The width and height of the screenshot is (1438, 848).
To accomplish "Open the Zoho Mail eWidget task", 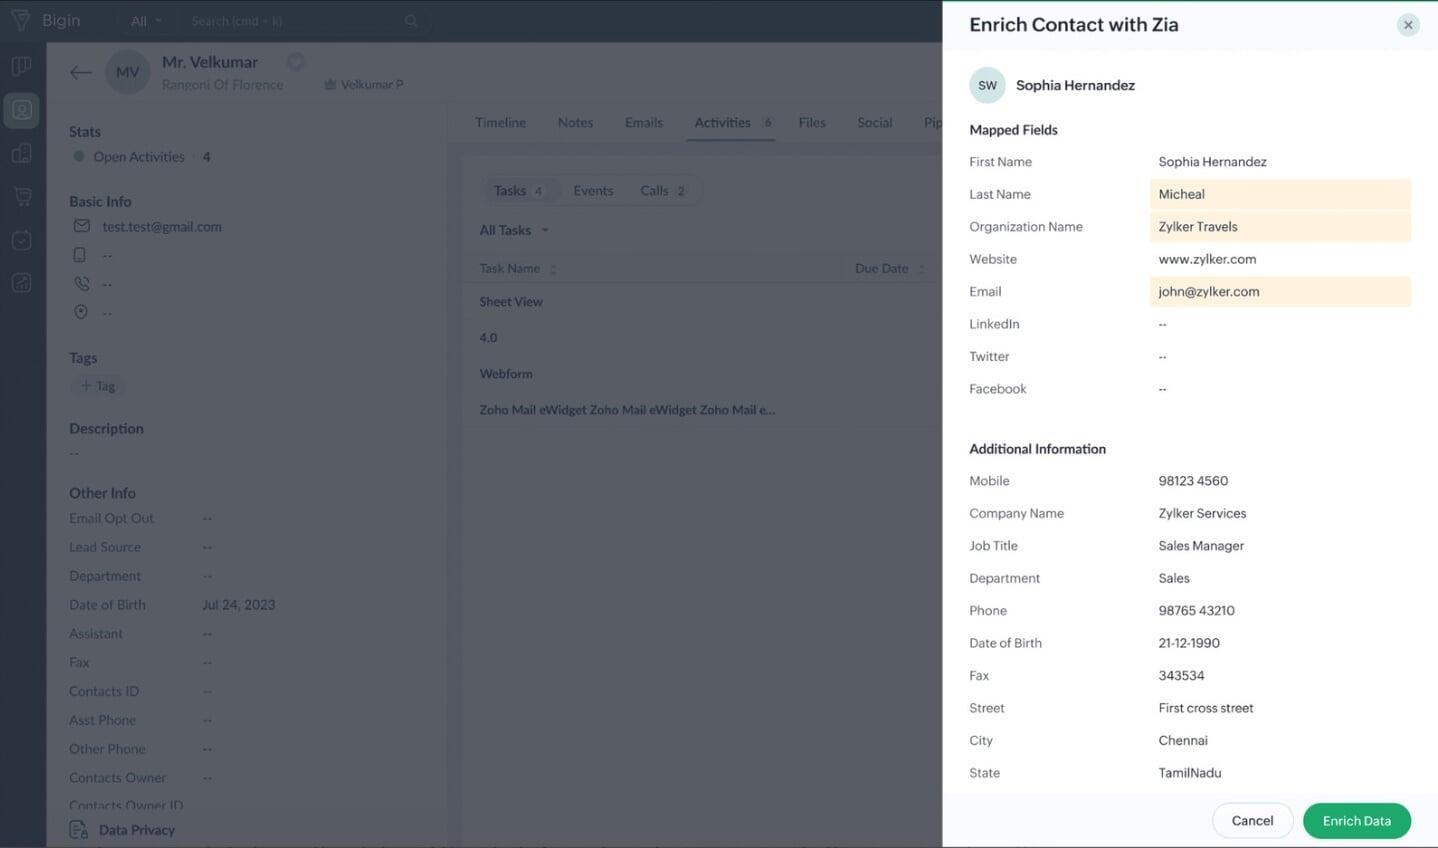I will (x=627, y=409).
